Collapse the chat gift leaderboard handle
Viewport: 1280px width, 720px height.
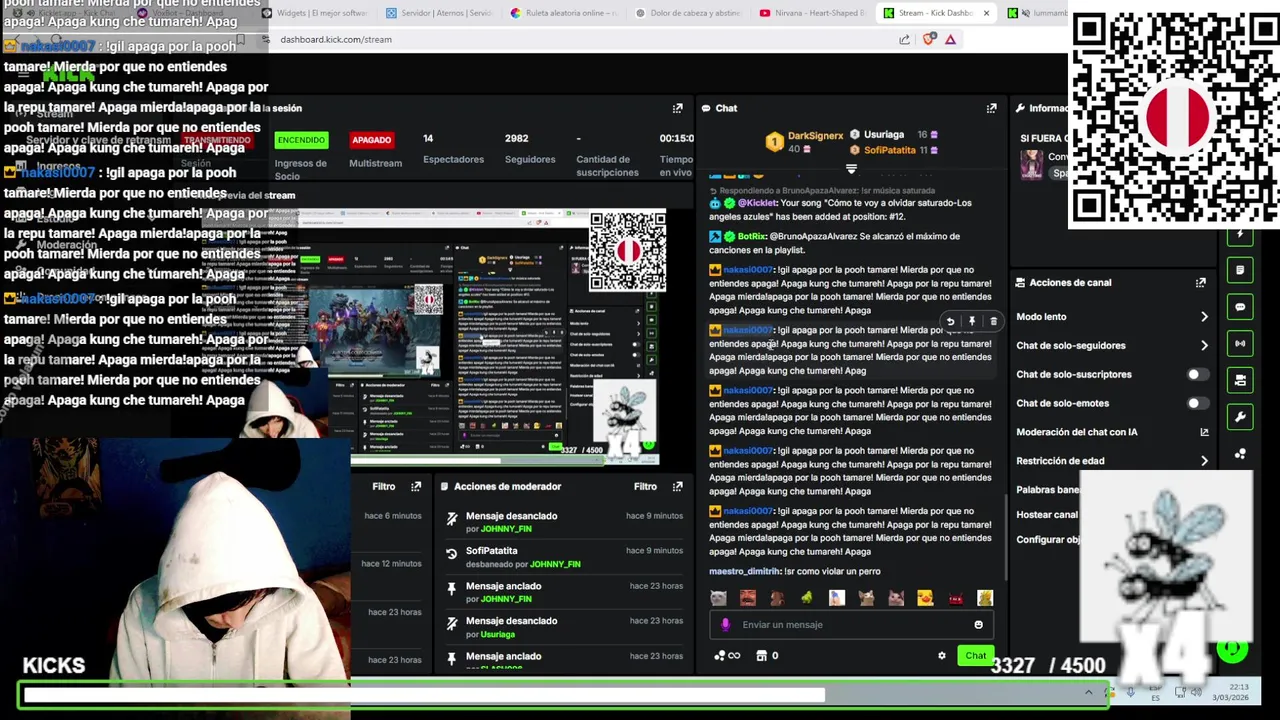851,169
